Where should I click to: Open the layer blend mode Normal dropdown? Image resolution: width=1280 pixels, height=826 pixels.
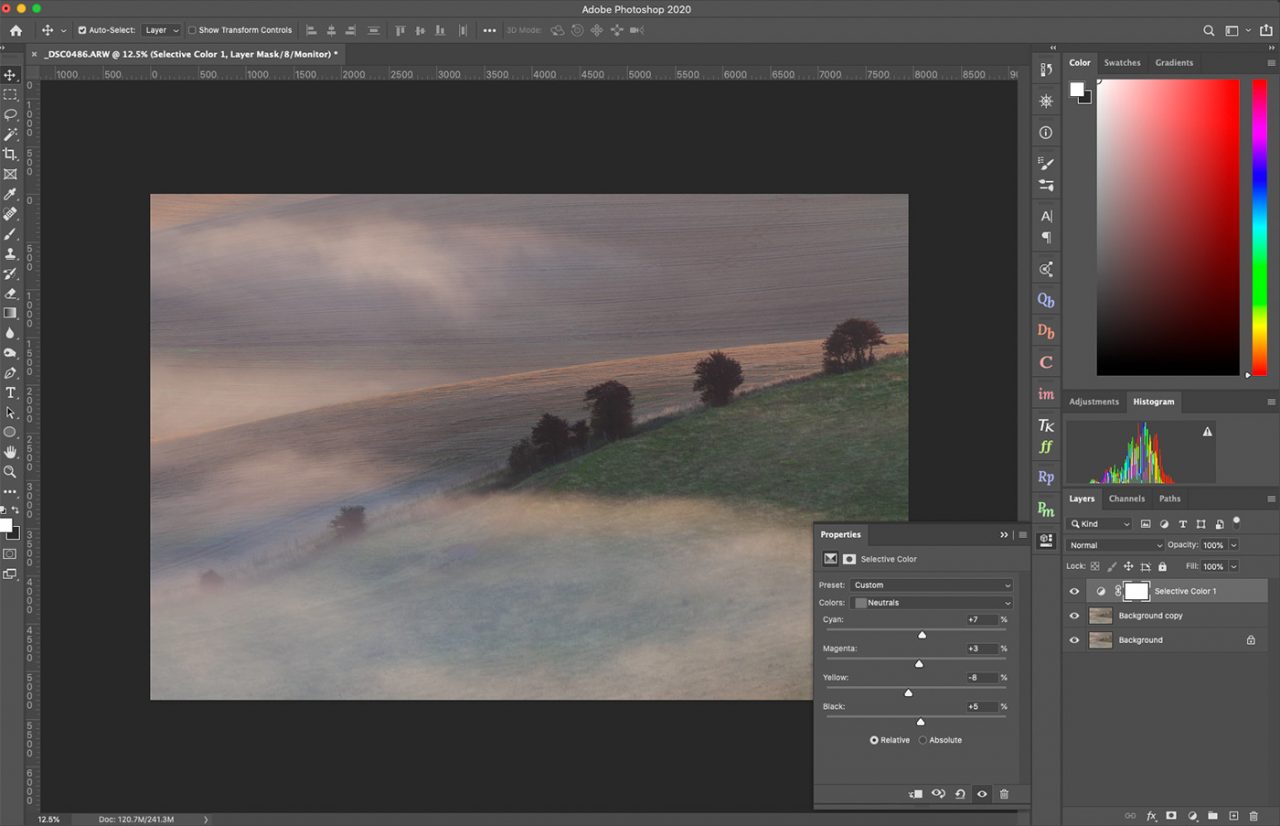pyautogui.click(x=1113, y=544)
